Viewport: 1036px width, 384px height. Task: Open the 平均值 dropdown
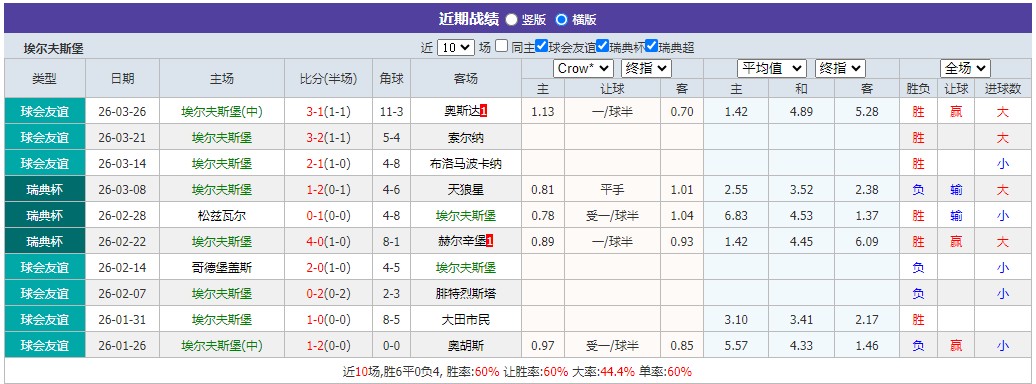pyautogui.click(x=772, y=68)
